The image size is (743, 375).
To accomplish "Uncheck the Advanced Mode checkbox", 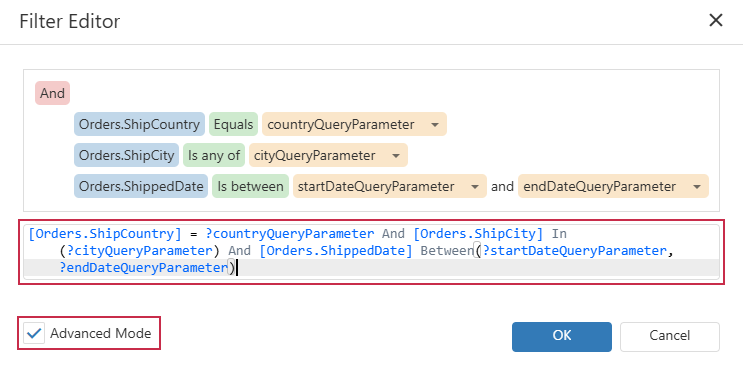I will point(34,333).
